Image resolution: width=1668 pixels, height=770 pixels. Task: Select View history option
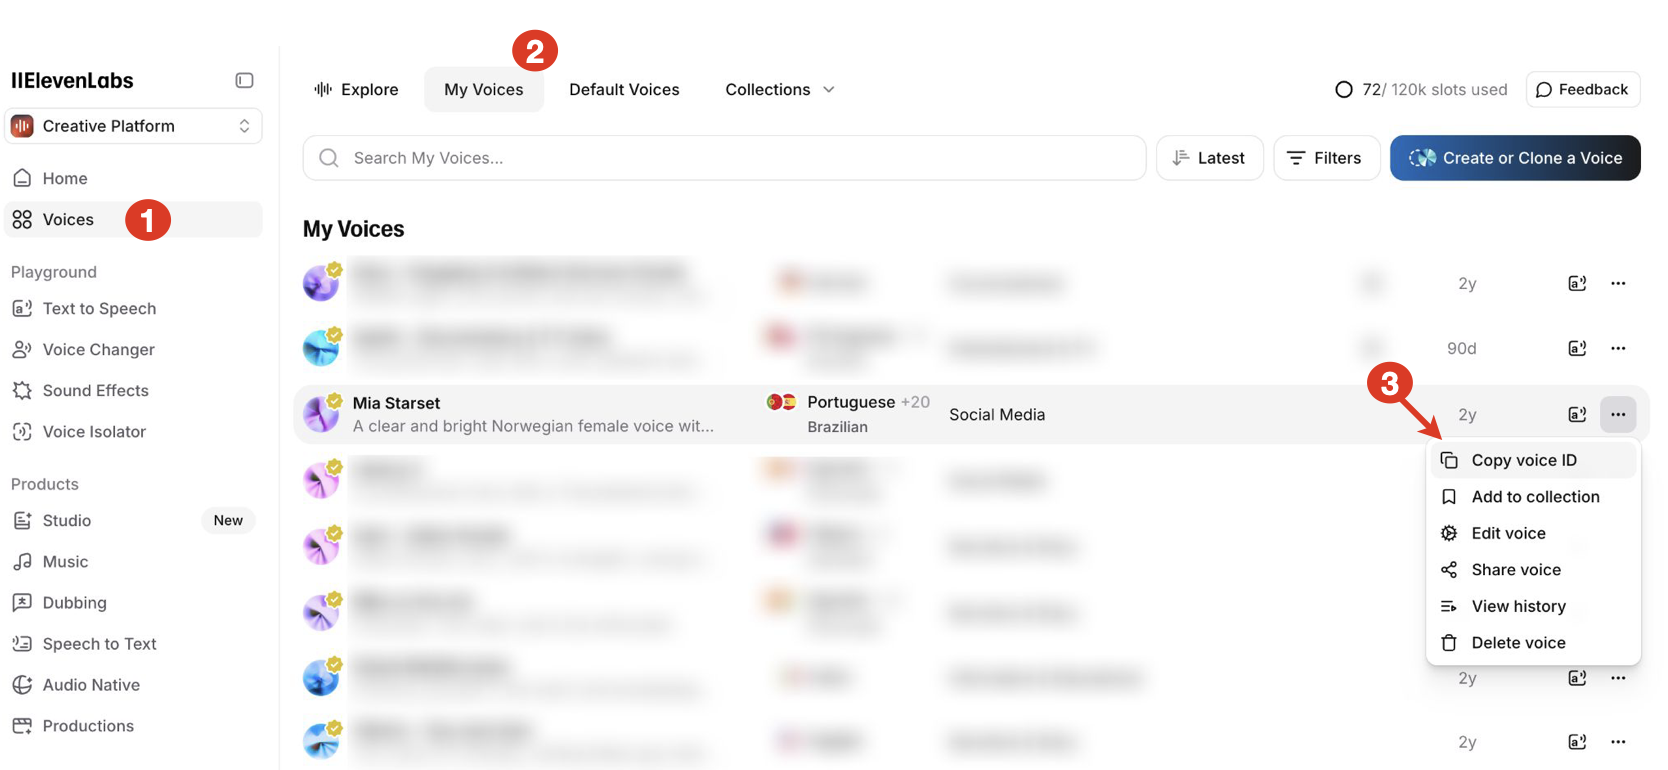tap(1533, 606)
